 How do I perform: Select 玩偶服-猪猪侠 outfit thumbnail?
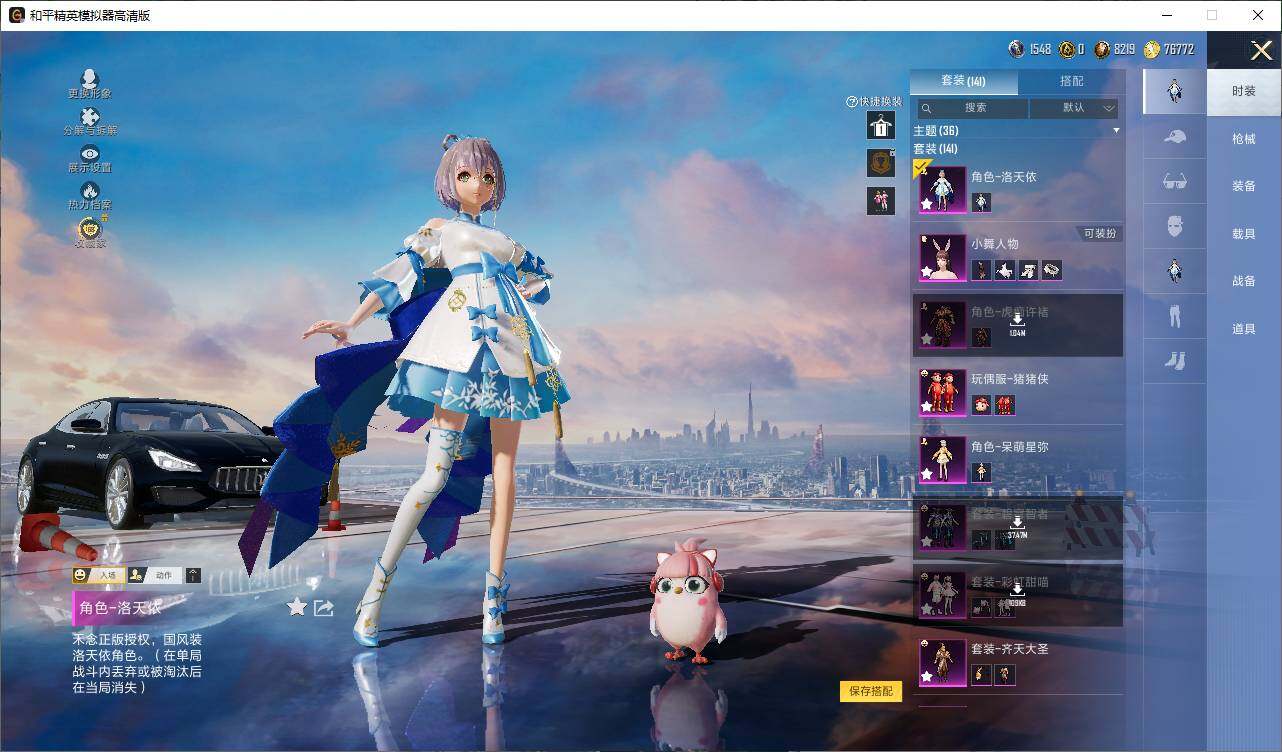[943, 392]
